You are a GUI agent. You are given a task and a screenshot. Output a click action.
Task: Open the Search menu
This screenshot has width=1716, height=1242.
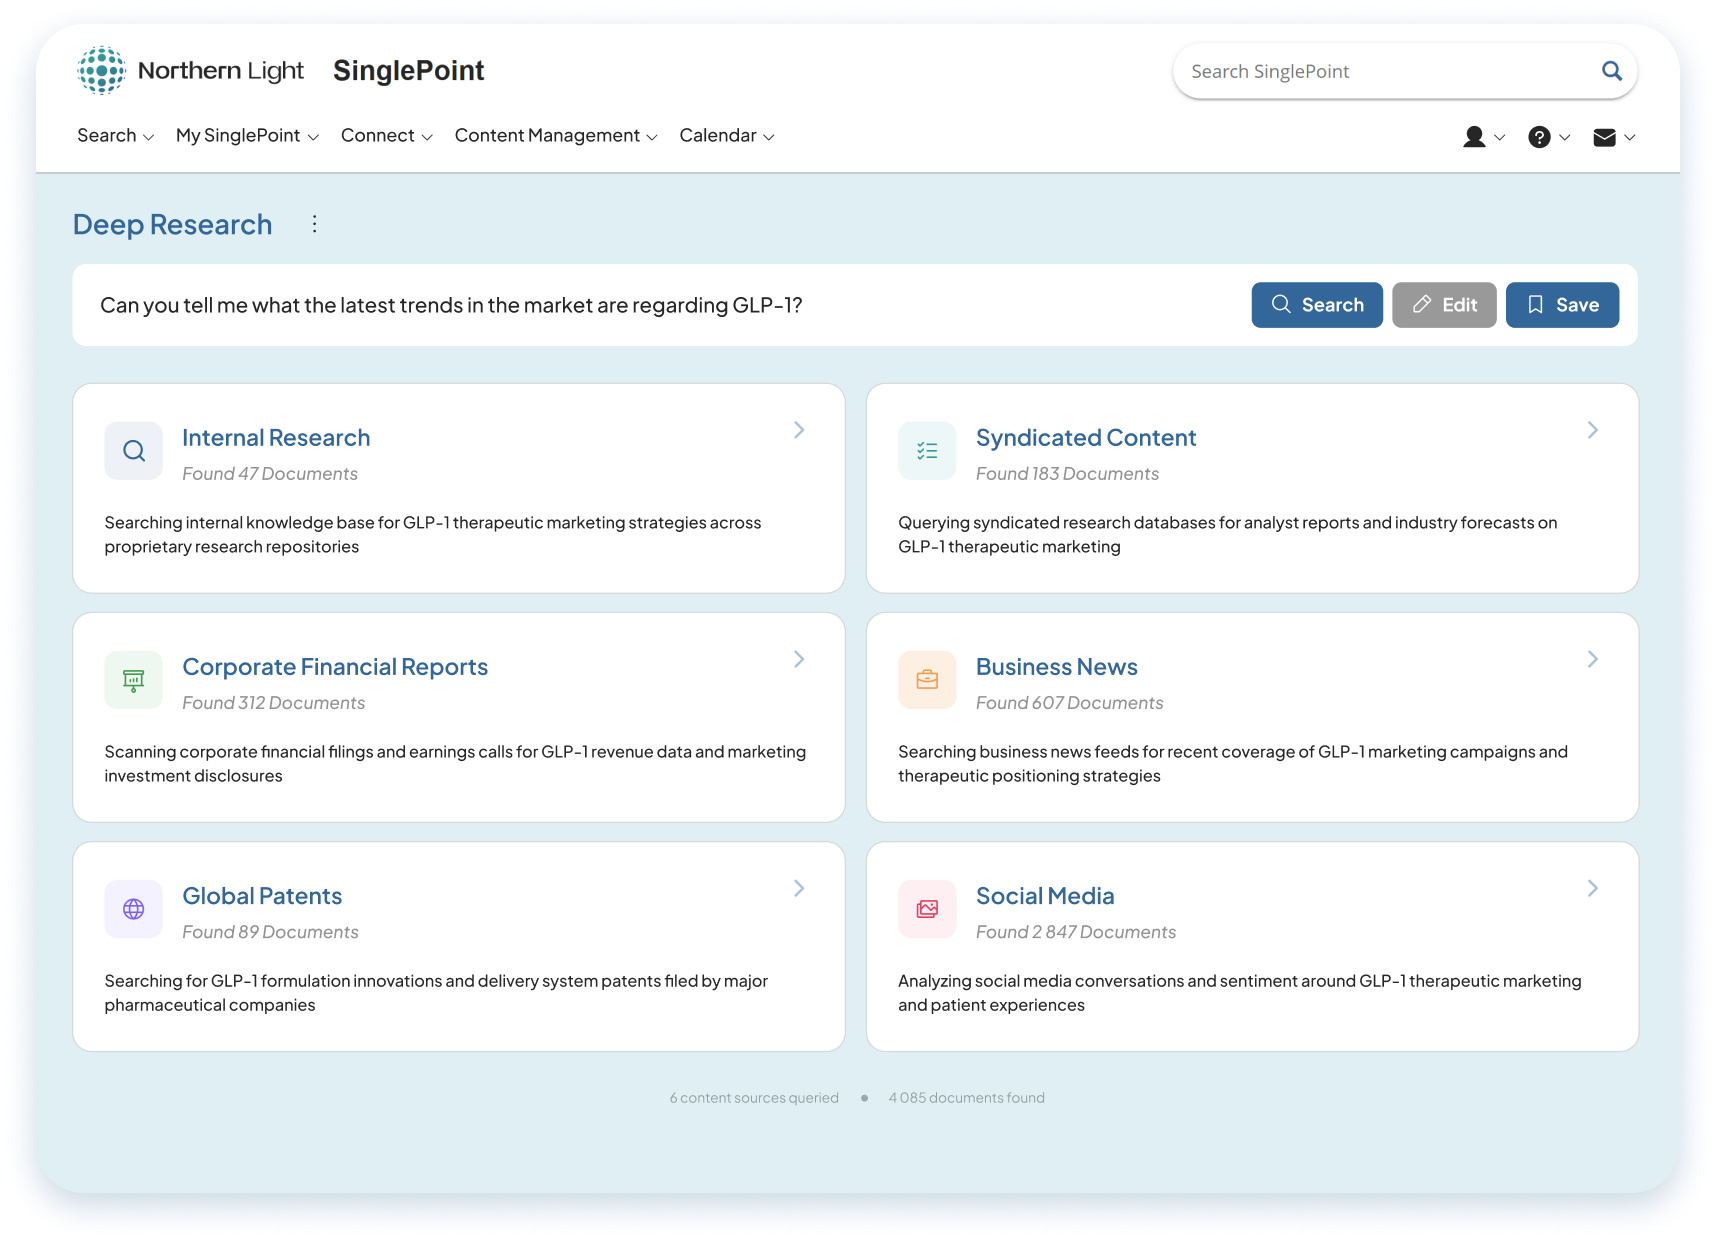[115, 136]
